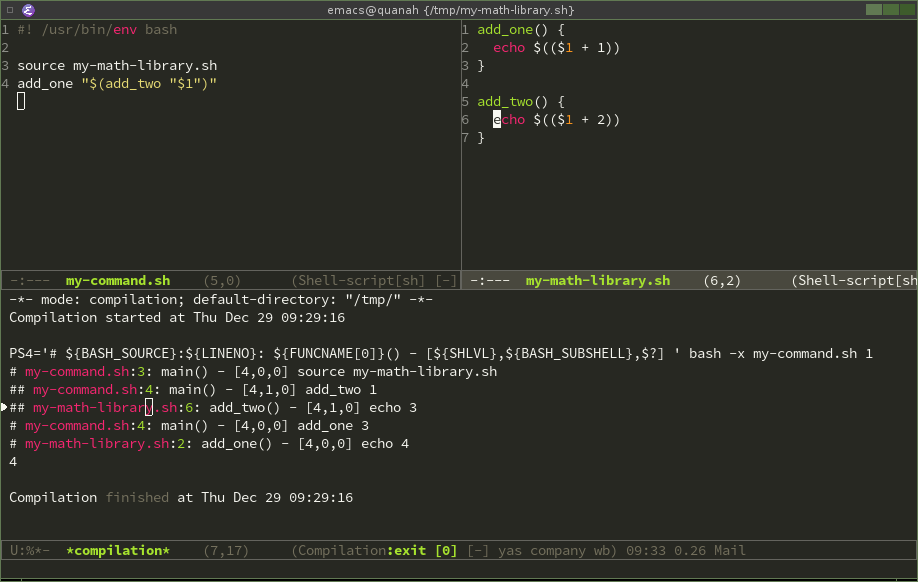Click 09:33 time display in mode line
Image resolution: width=918 pixels, height=582 pixels.
[x=646, y=551]
